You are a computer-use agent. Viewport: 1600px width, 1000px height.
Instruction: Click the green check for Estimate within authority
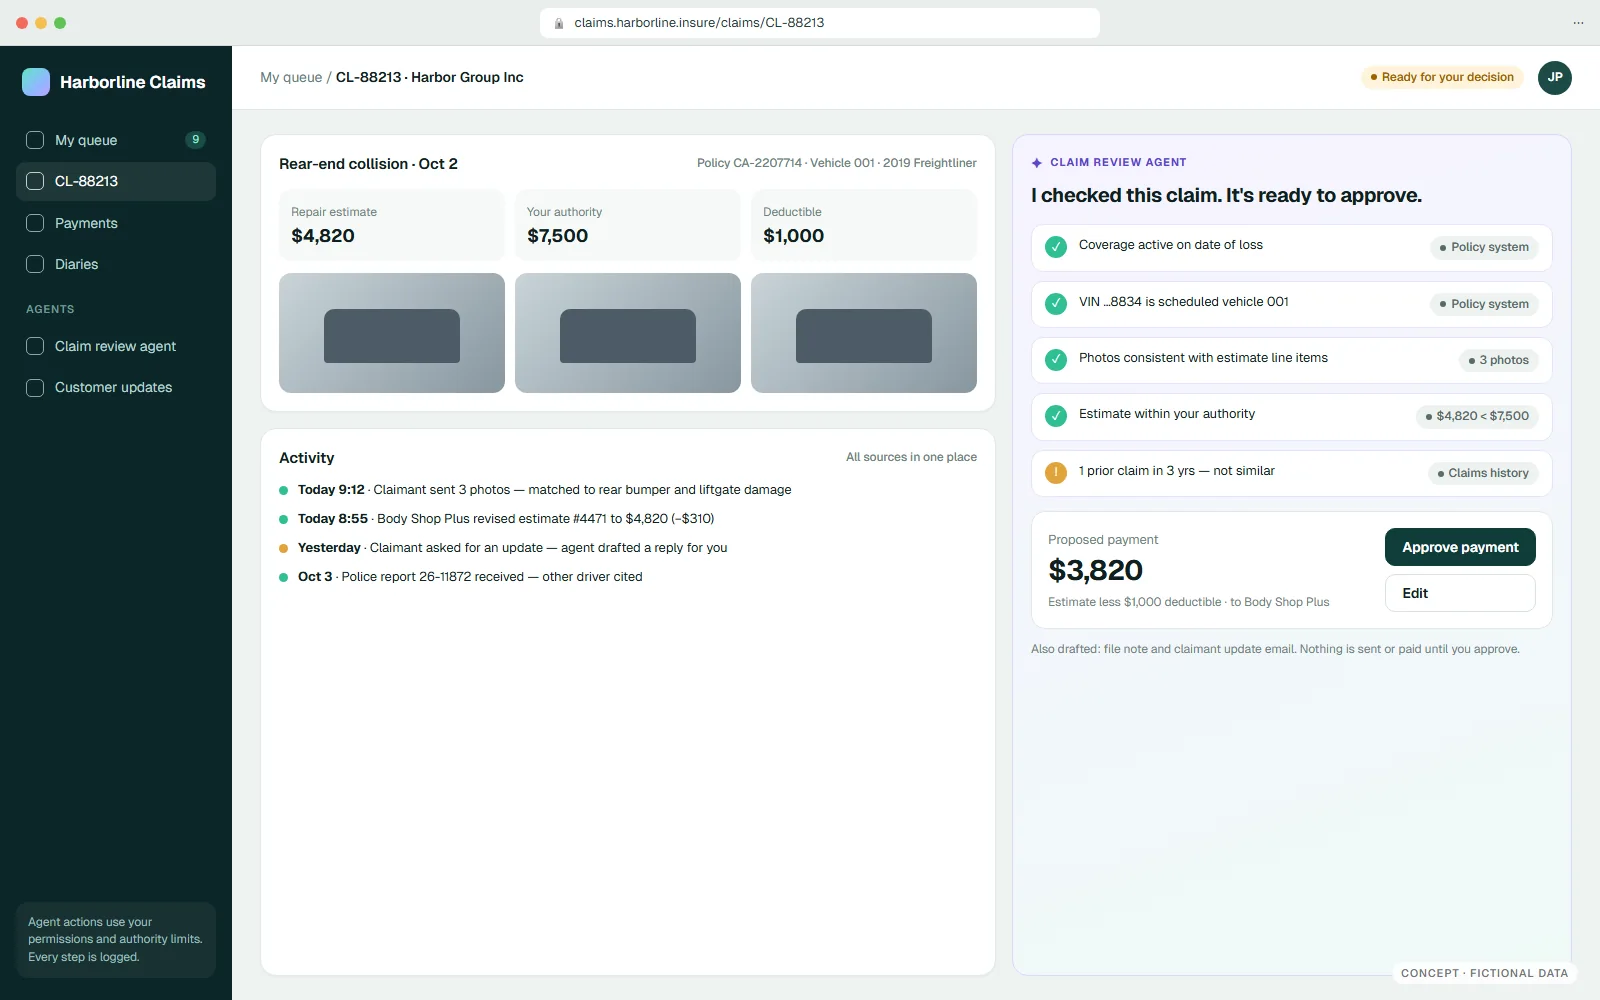1056,415
